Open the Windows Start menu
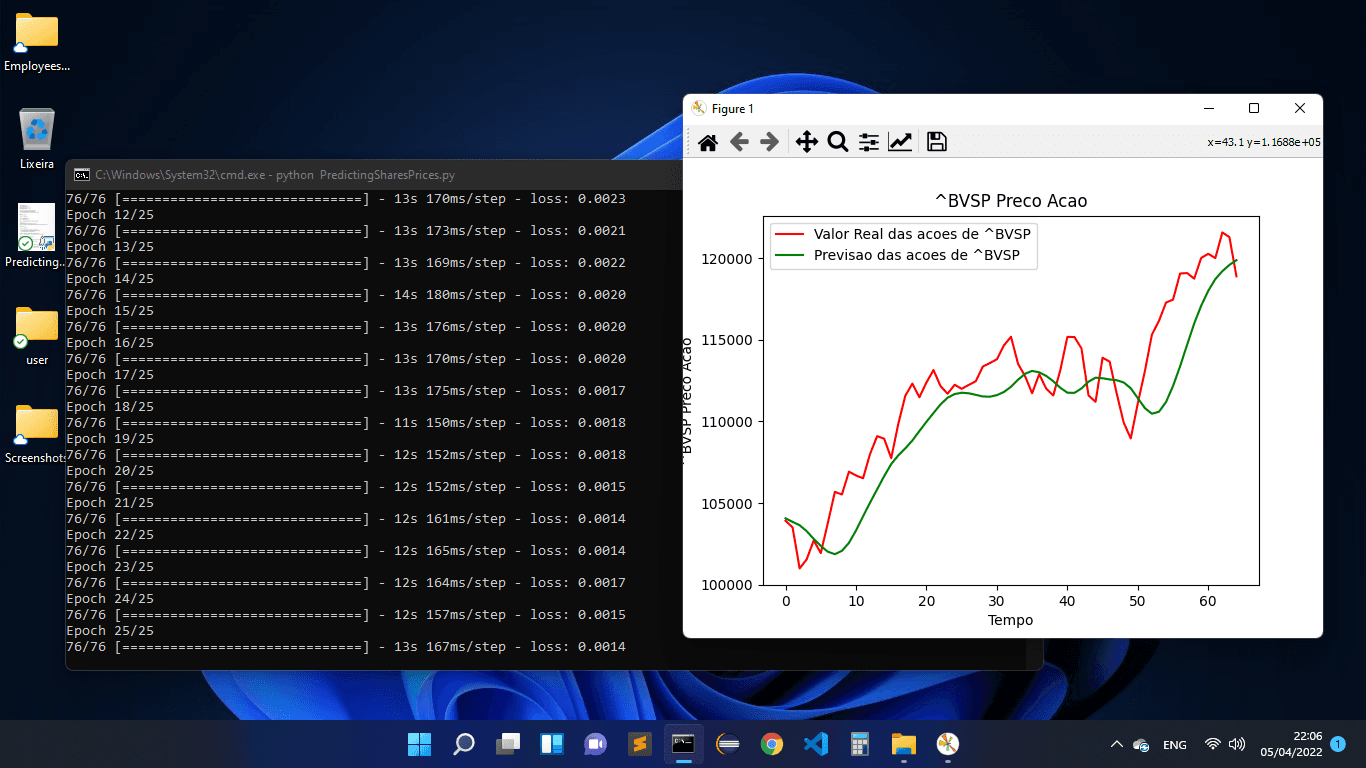1366x768 pixels. [x=419, y=744]
